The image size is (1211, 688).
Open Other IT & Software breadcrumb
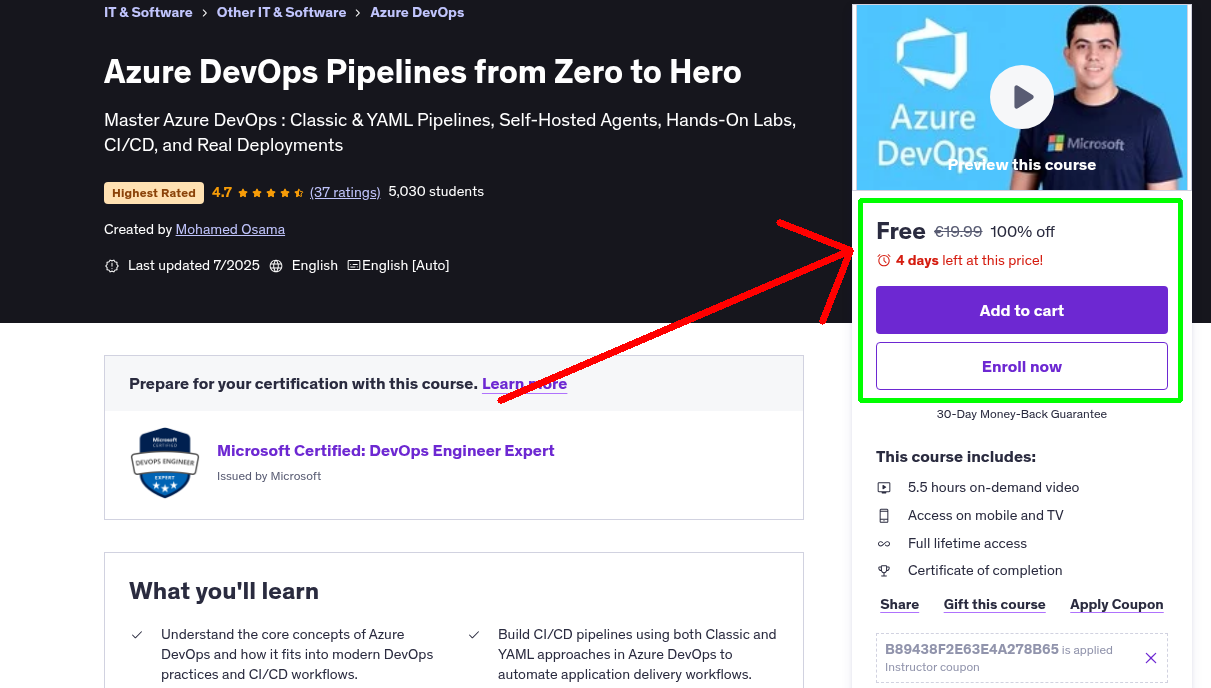[281, 13]
